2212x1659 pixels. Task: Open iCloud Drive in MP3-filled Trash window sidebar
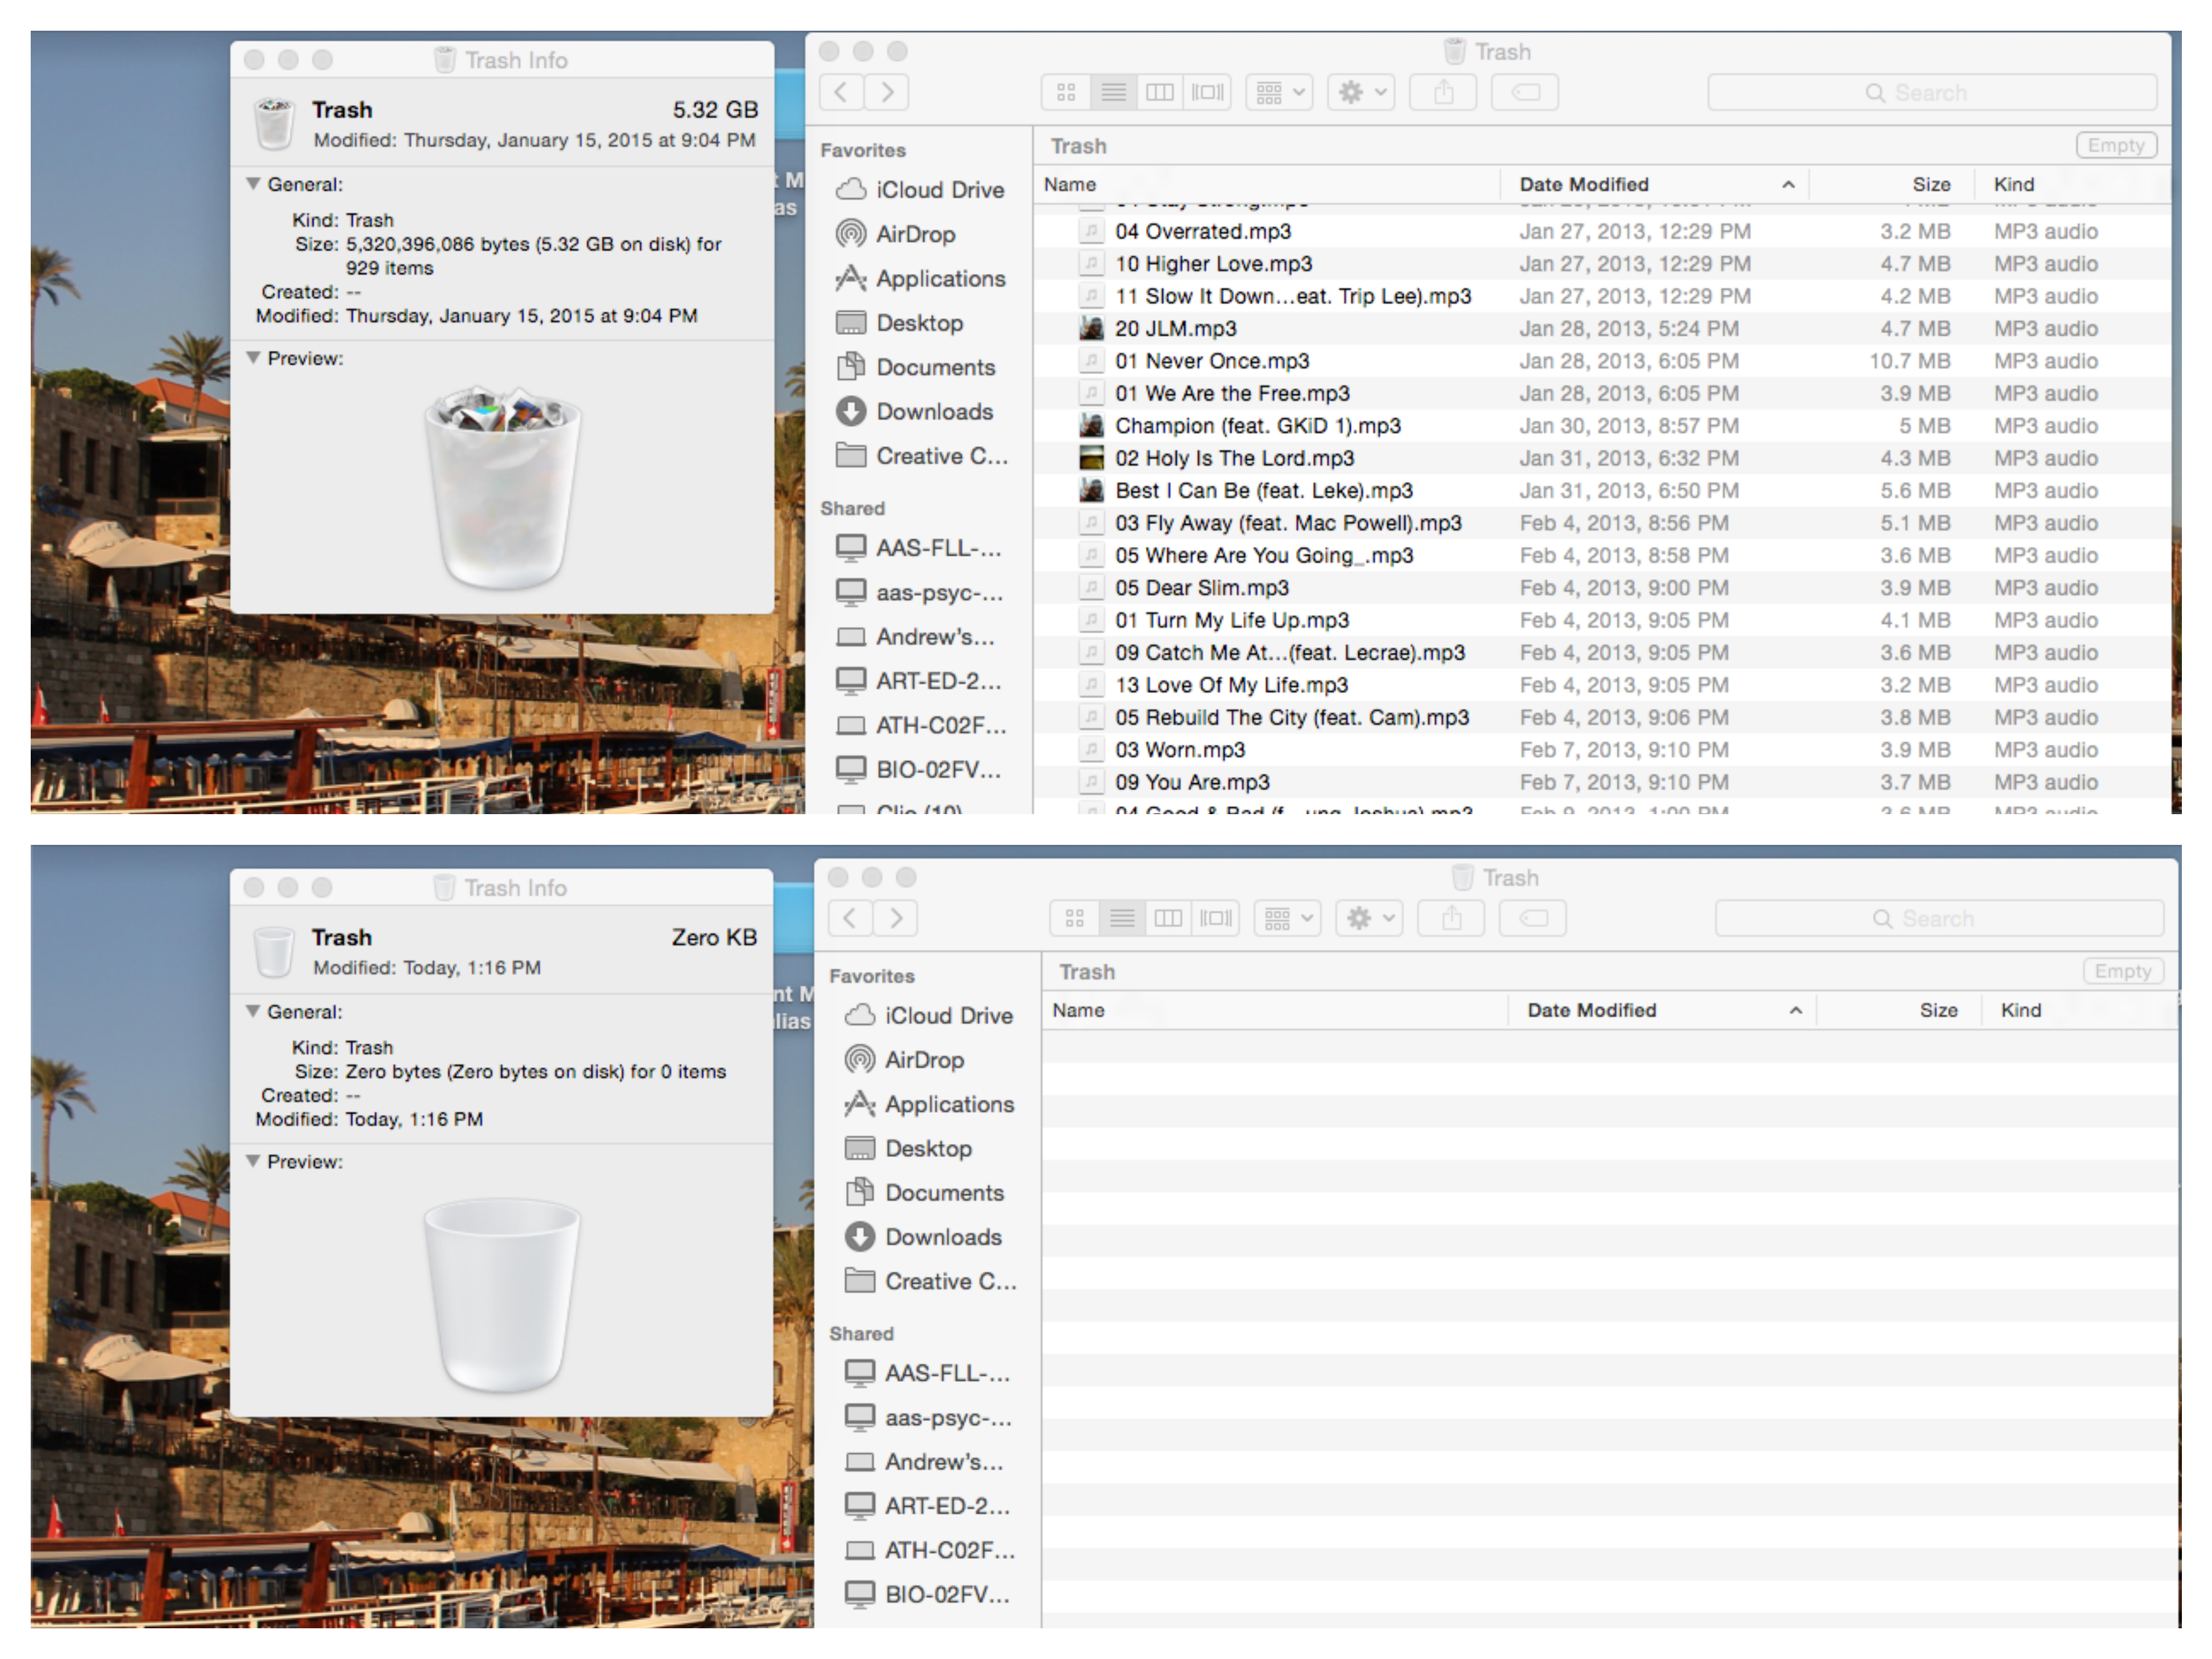click(920, 189)
